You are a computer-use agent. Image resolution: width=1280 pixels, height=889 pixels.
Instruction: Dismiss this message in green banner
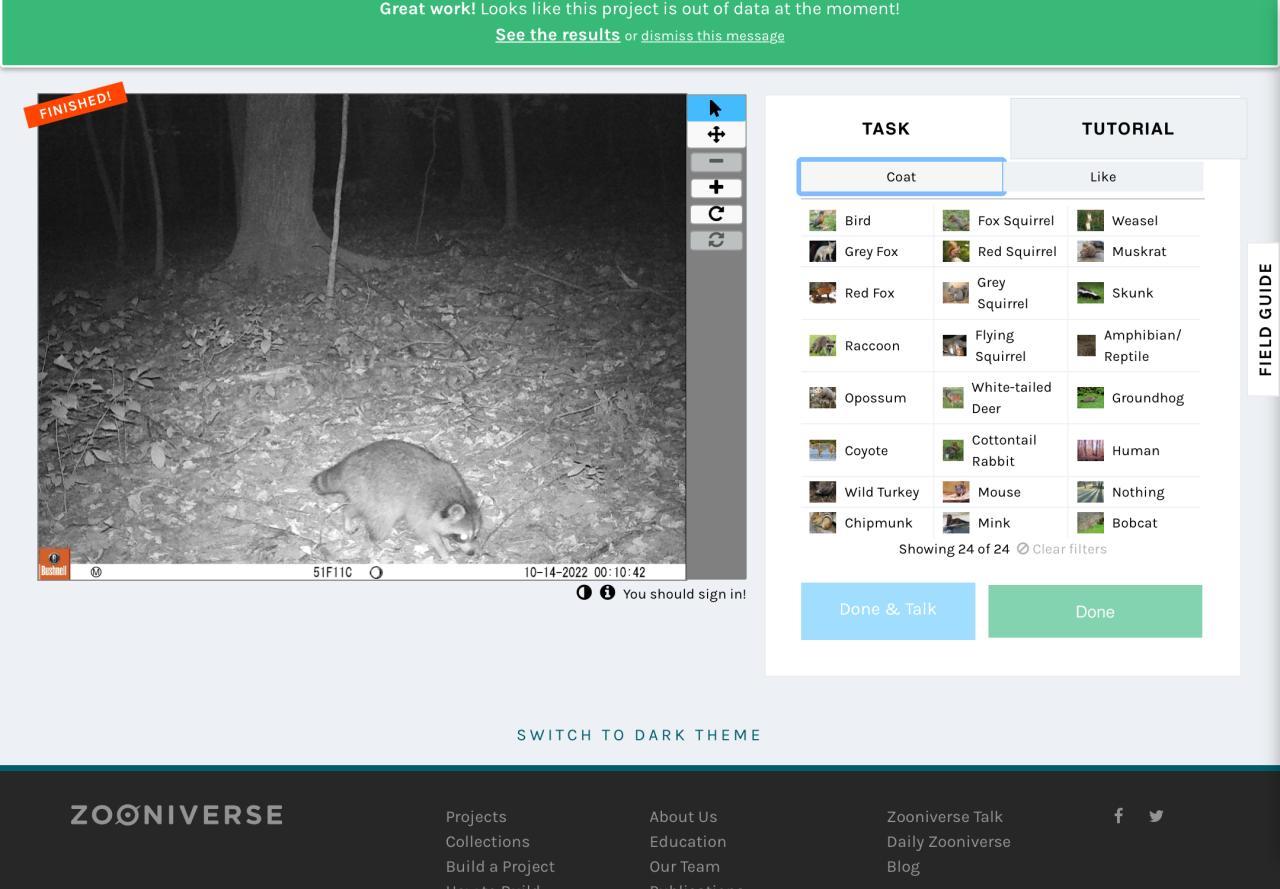click(x=712, y=36)
